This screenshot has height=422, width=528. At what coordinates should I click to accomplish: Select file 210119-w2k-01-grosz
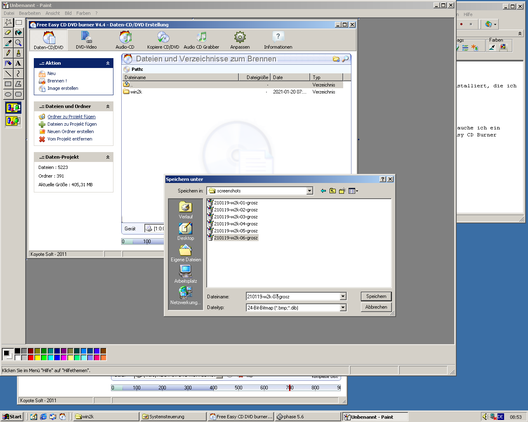(x=233, y=203)
